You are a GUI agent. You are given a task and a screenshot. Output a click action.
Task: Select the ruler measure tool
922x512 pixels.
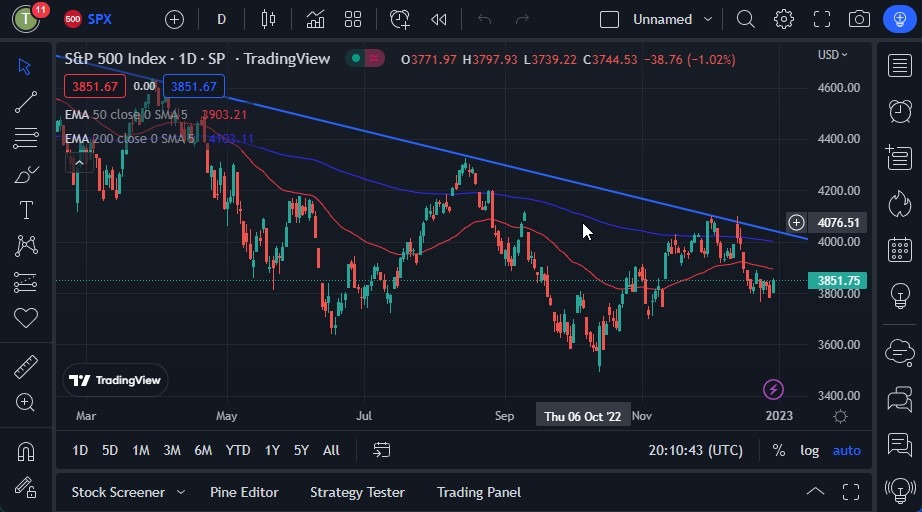pos(25,367)
